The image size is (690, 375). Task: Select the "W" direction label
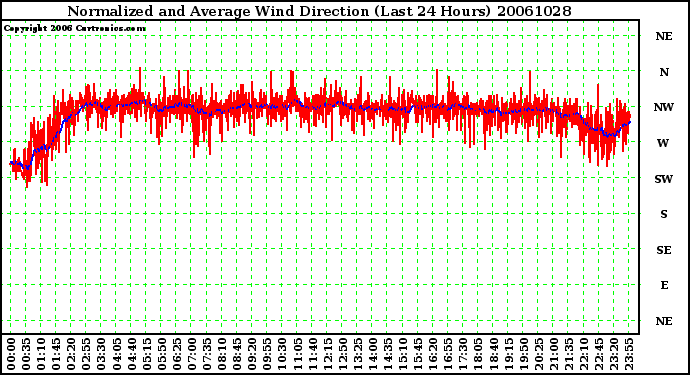click(663, 143)
